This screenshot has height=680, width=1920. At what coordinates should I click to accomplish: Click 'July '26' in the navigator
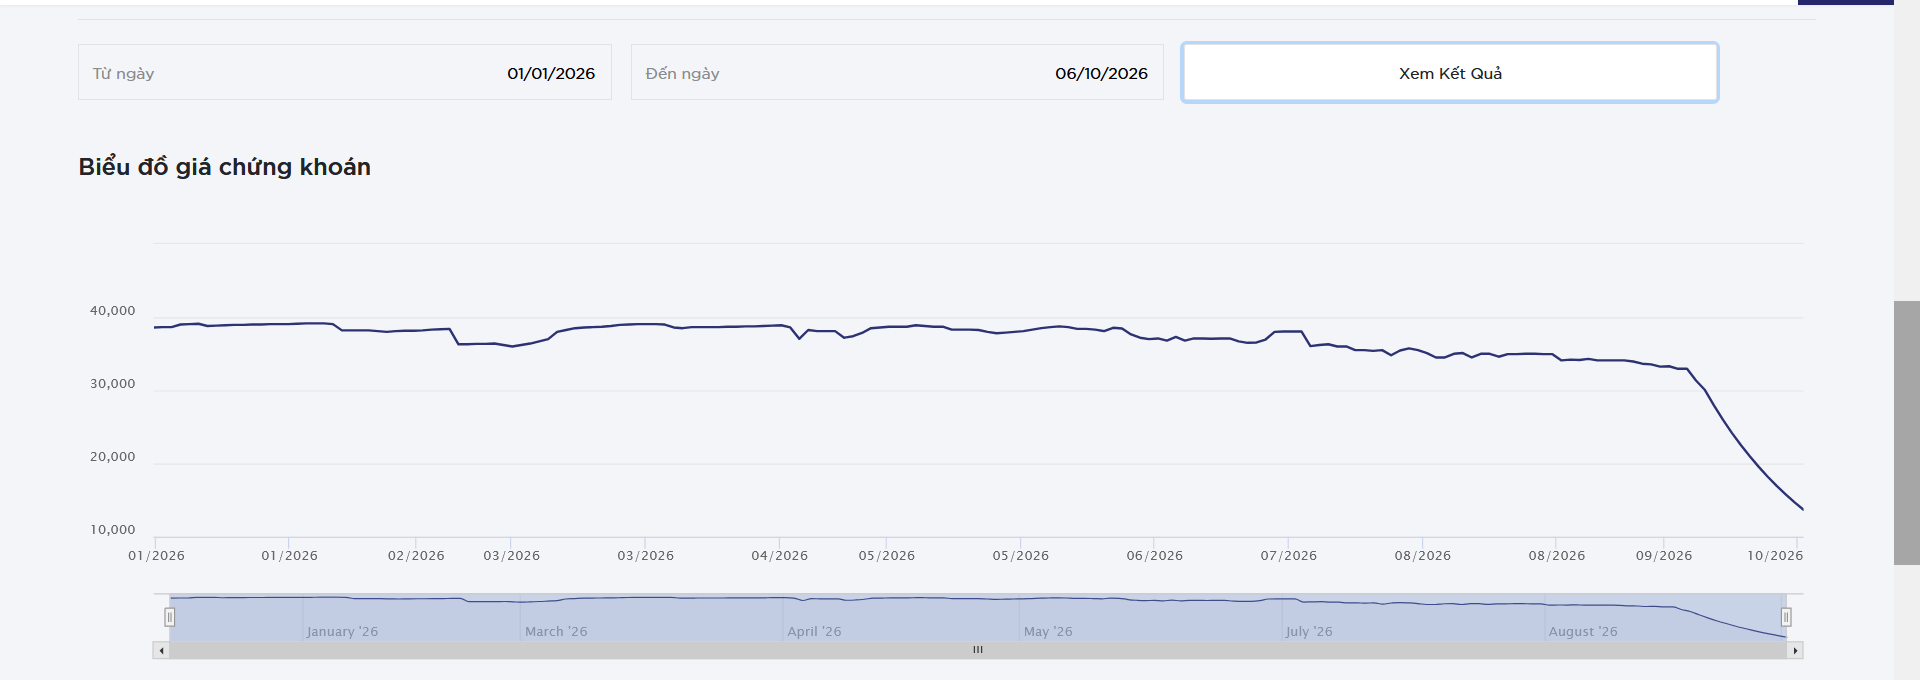coord(1309,632)
